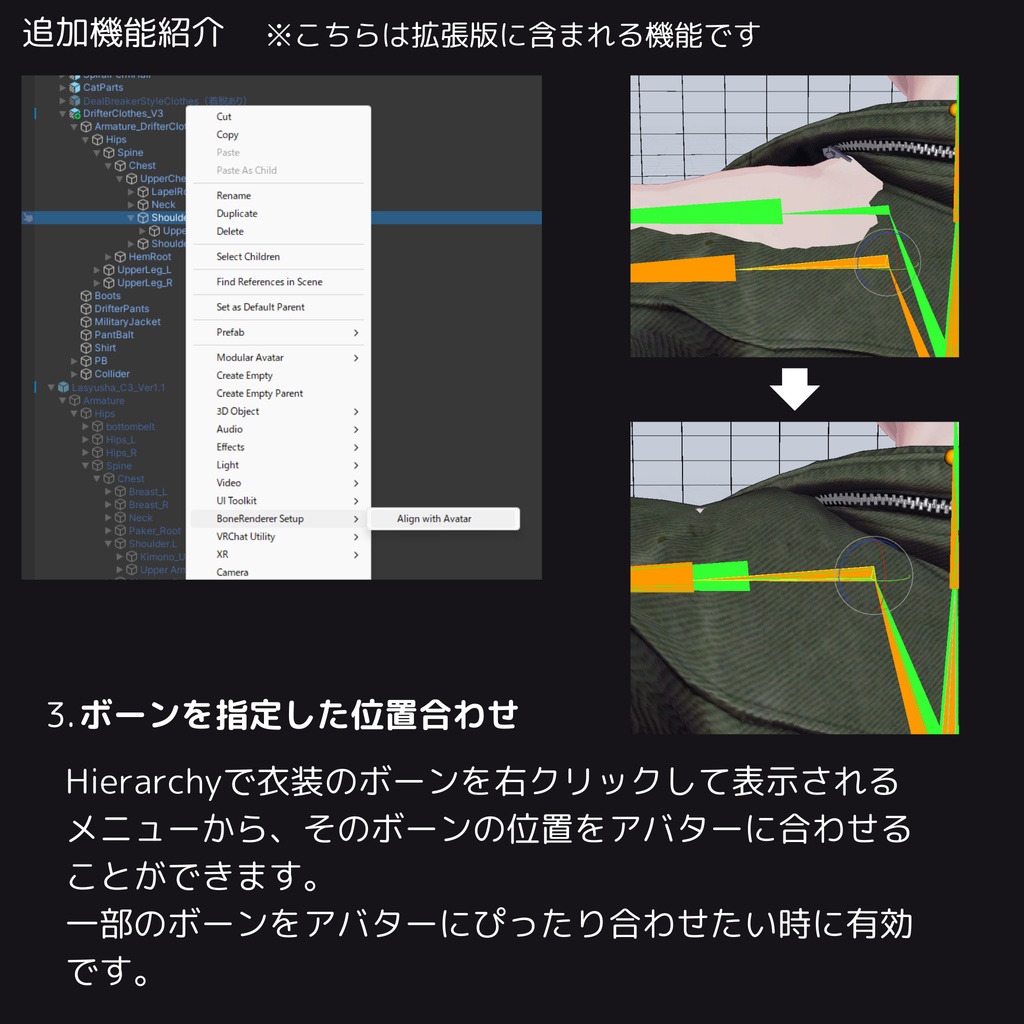
Task: Open the BoneRenderer Setup submenu
Action: [260, 519]
